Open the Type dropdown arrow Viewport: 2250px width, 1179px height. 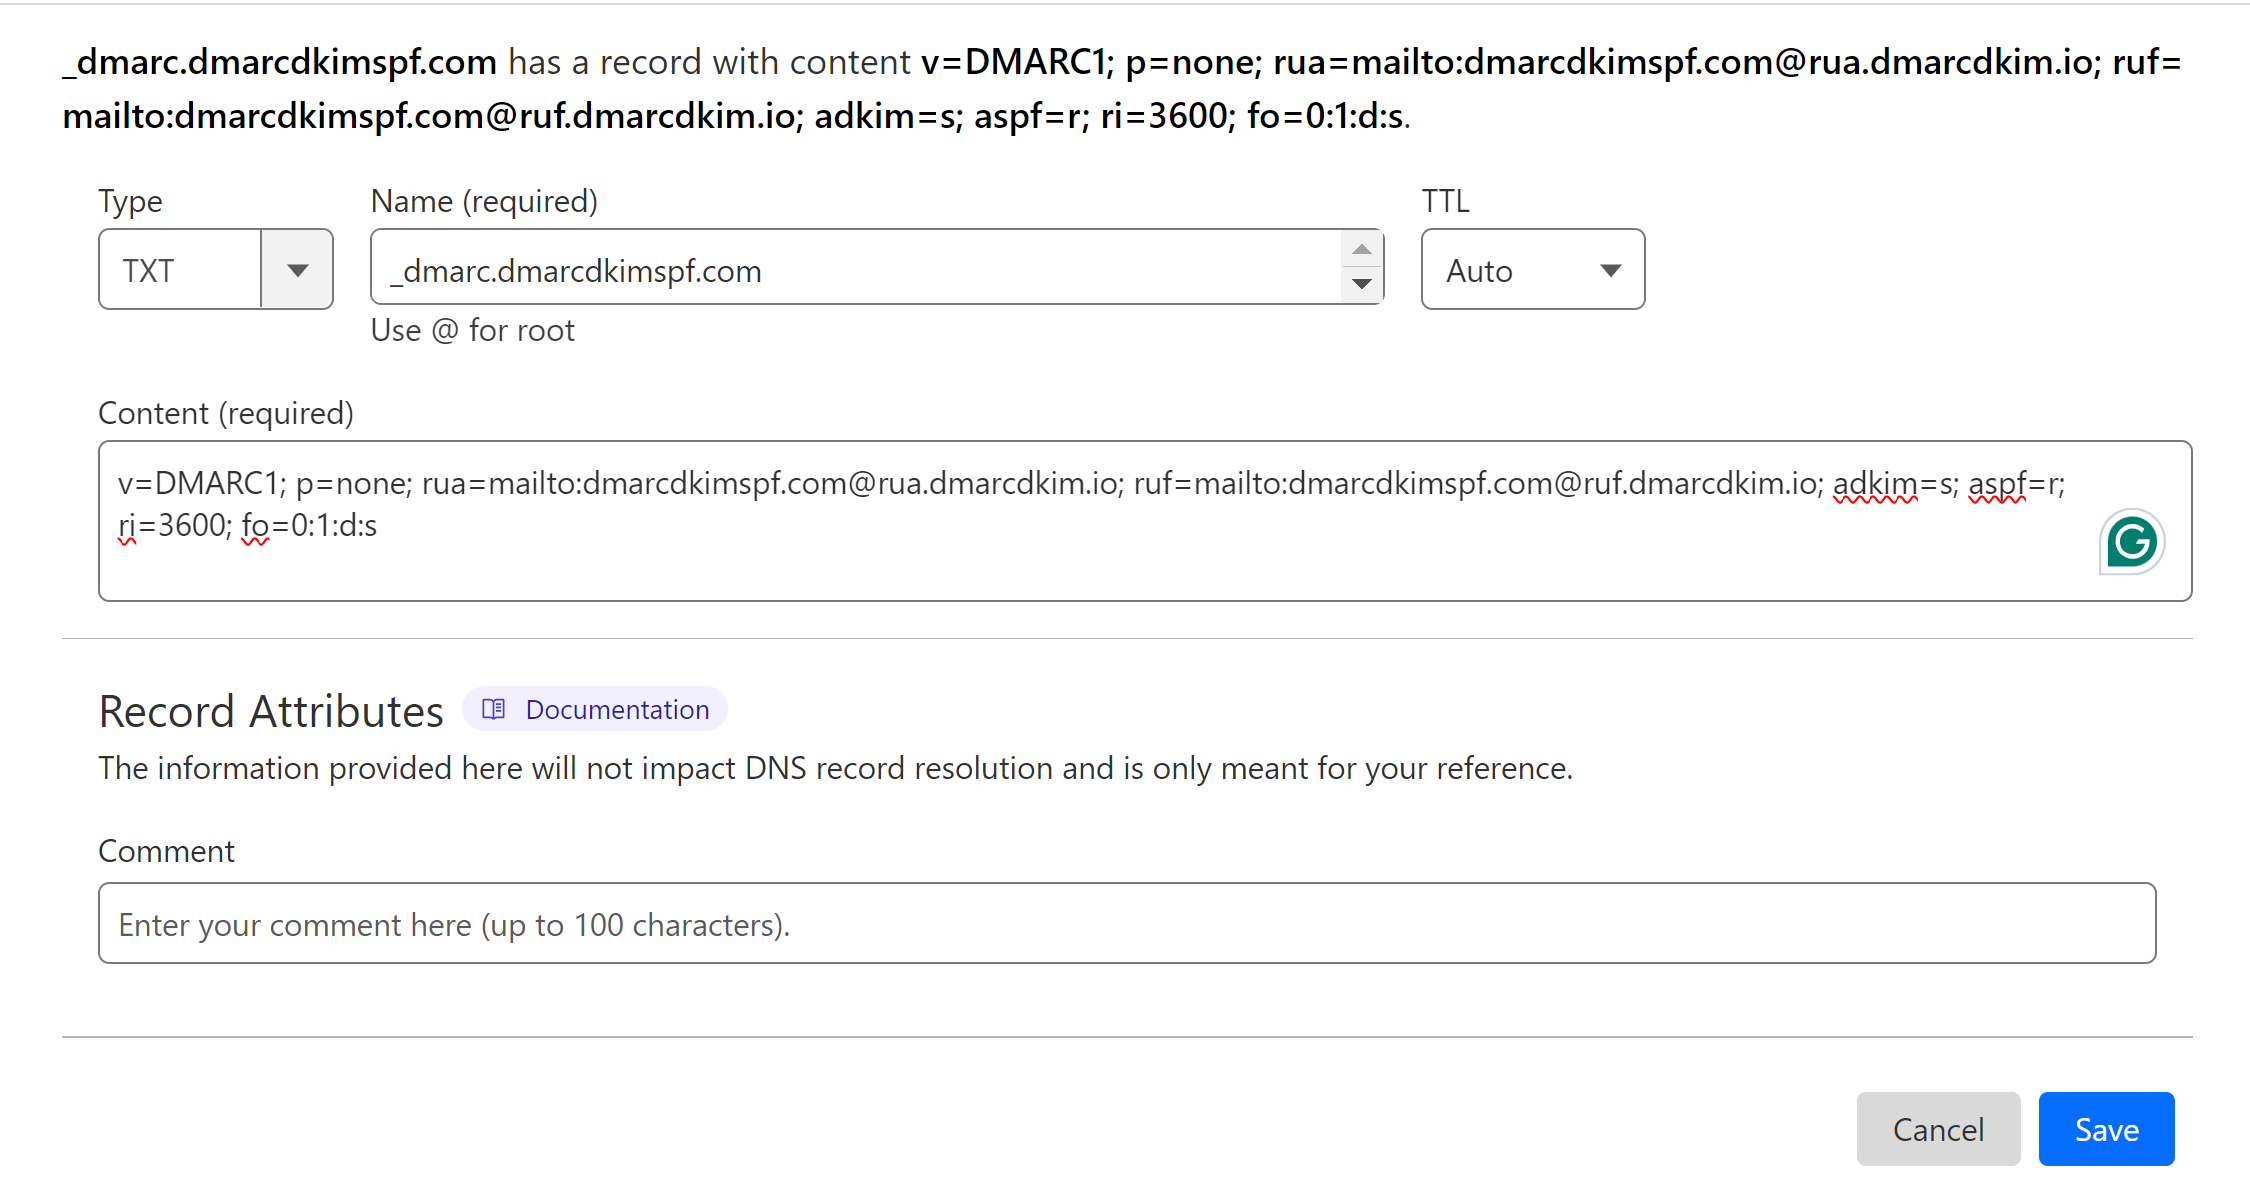click(297, 270)
